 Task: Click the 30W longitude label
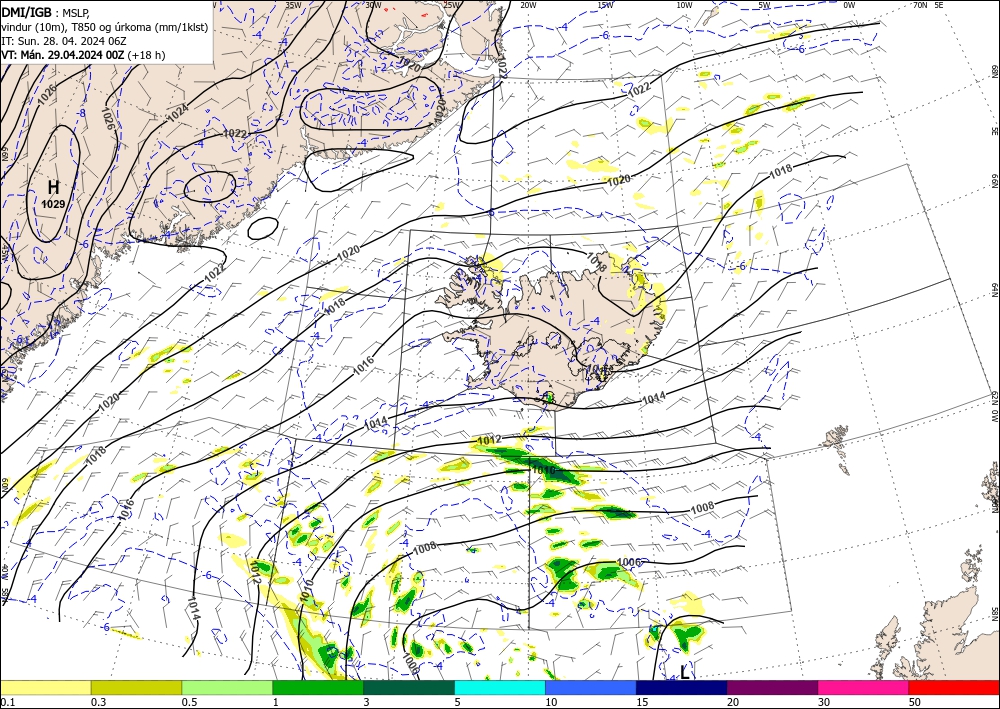point(373,5)
